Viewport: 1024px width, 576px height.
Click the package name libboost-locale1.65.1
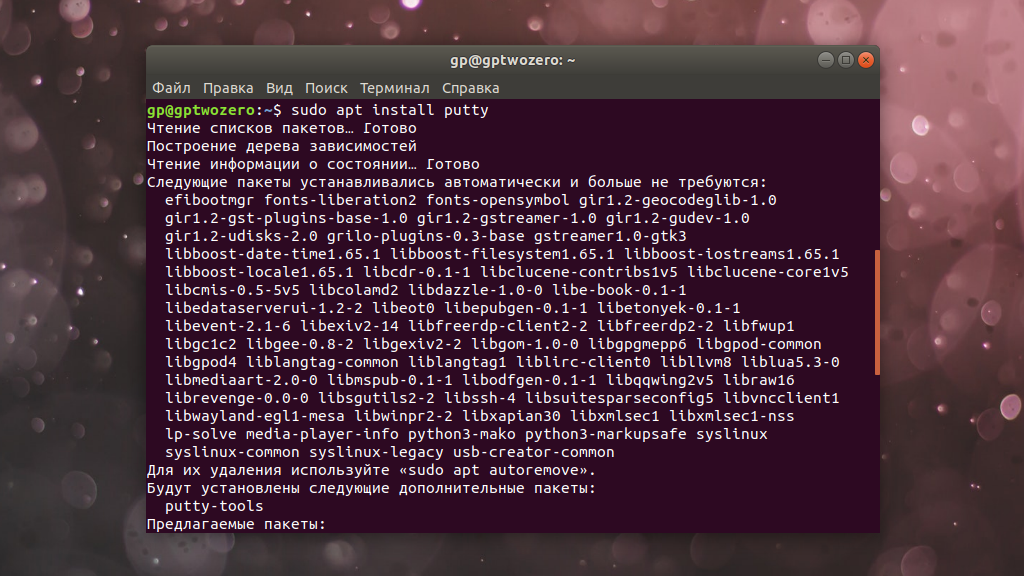click(x=259, y=272)
